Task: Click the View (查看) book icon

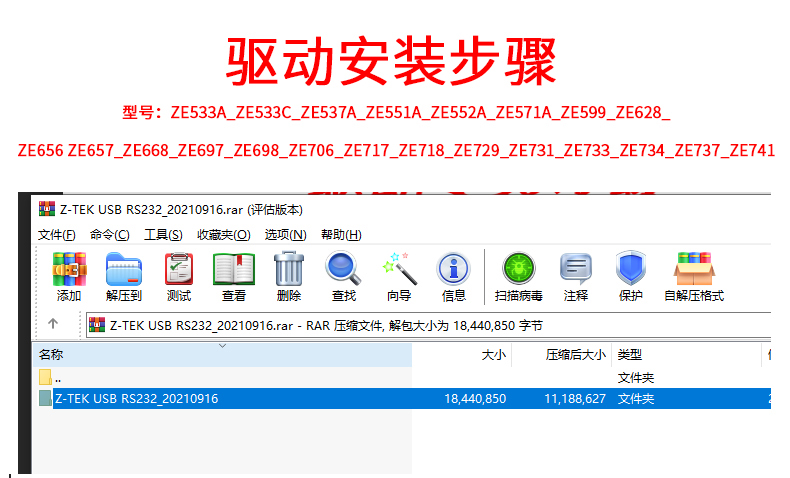Action: tap(234, 269)
